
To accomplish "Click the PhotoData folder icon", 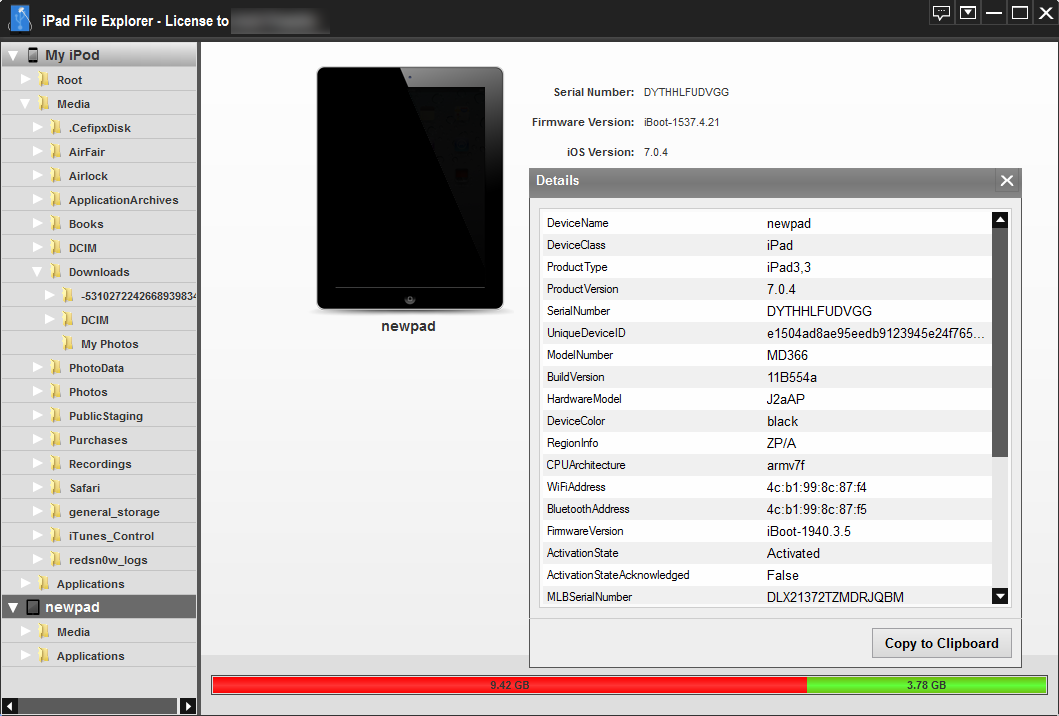I will [x=56, y=367].
